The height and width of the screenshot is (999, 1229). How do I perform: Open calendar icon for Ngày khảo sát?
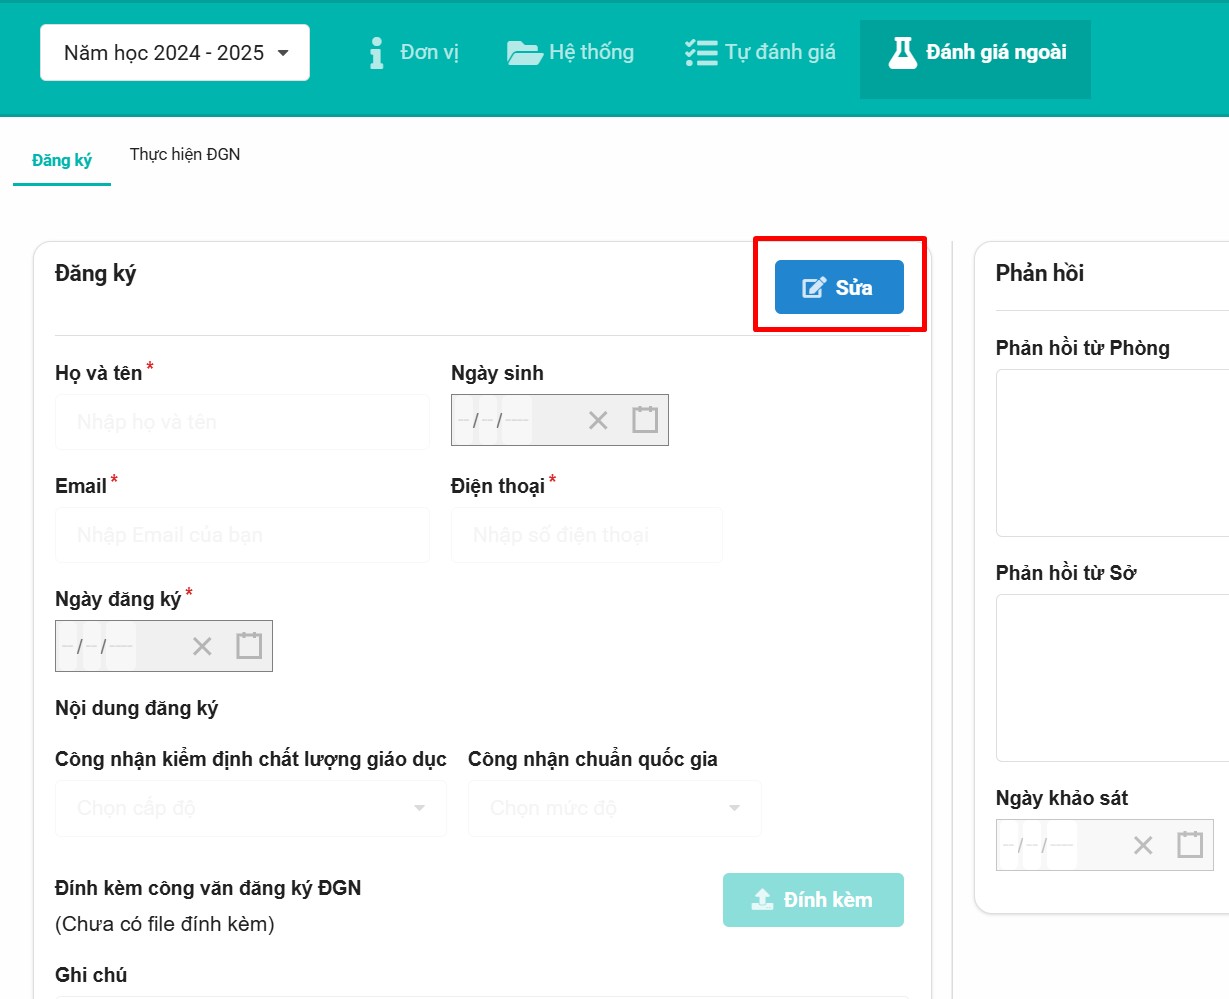[x=1189, y=845]
